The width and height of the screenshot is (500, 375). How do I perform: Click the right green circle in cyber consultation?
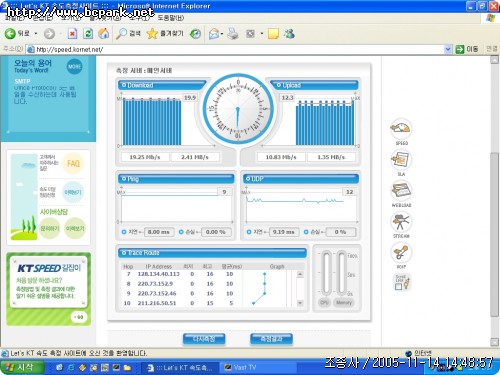tap(75, 229)
